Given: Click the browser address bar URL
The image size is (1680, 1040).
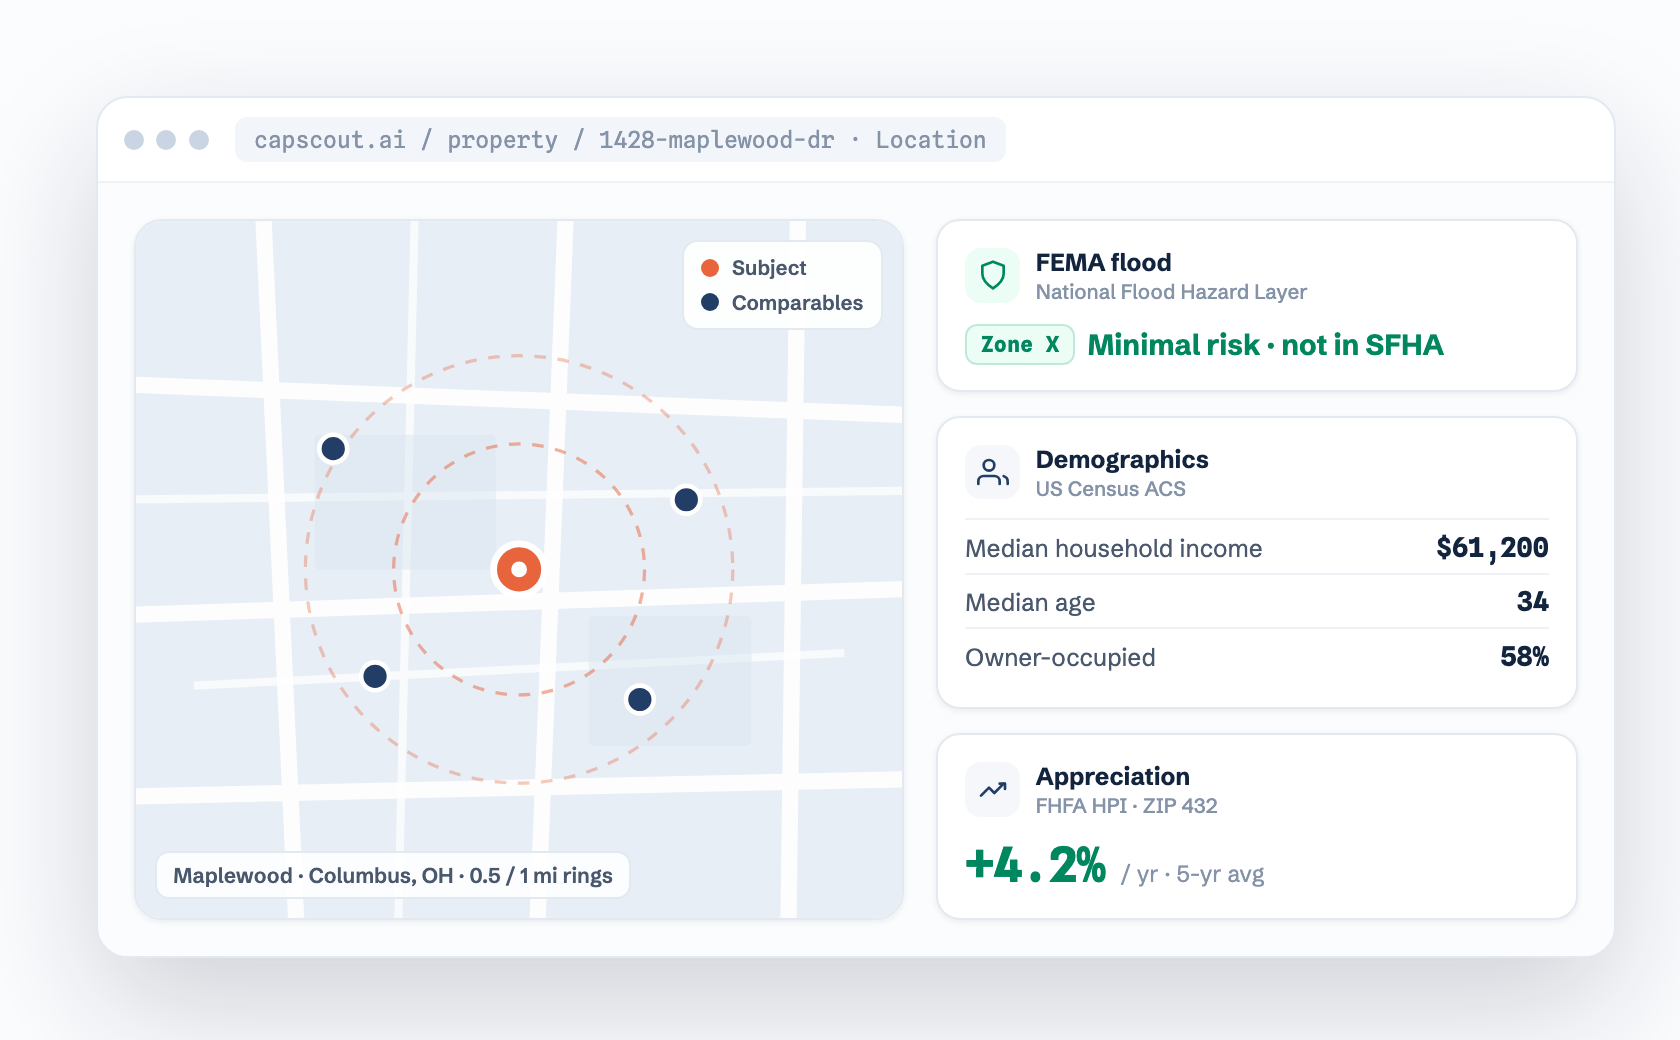Looking at the screenshot, I should pyautogui.click(x=620, y=140).
